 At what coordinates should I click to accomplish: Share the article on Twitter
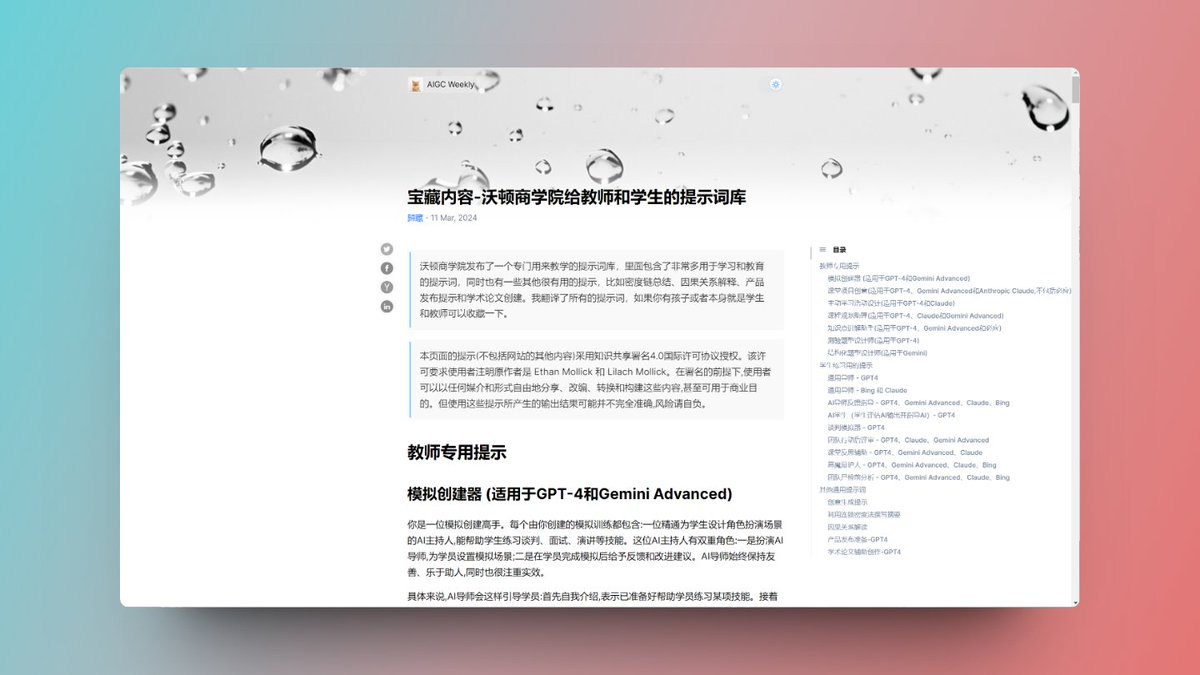click(387, 249)
